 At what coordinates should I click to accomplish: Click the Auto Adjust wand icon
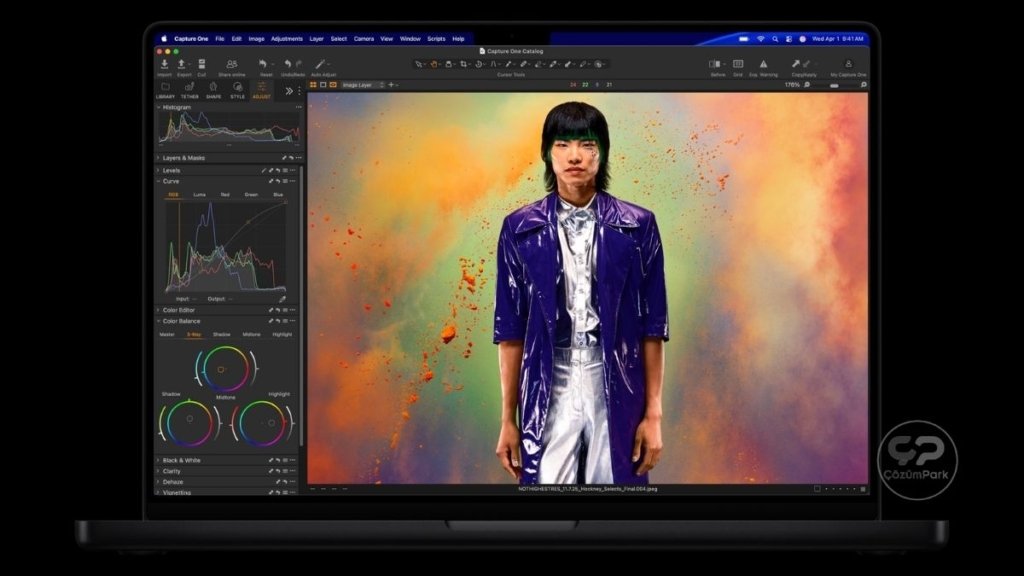(322, 64)
